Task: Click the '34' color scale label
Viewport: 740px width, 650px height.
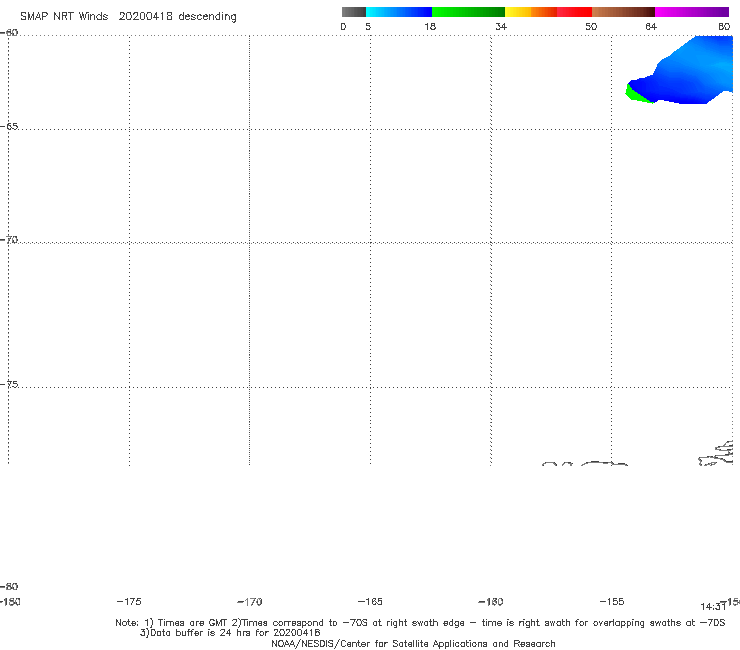Action: 501,26
